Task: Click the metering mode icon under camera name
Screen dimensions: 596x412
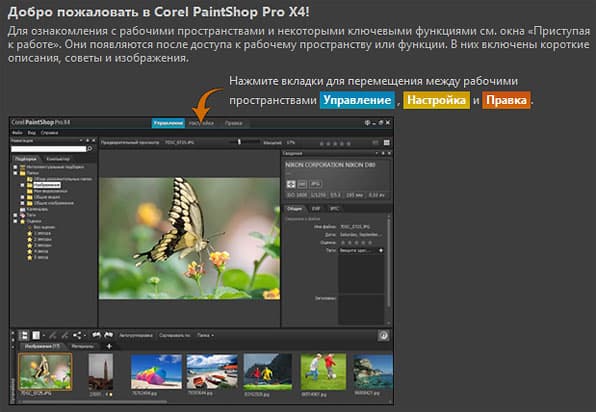Action: coord(291,184)
